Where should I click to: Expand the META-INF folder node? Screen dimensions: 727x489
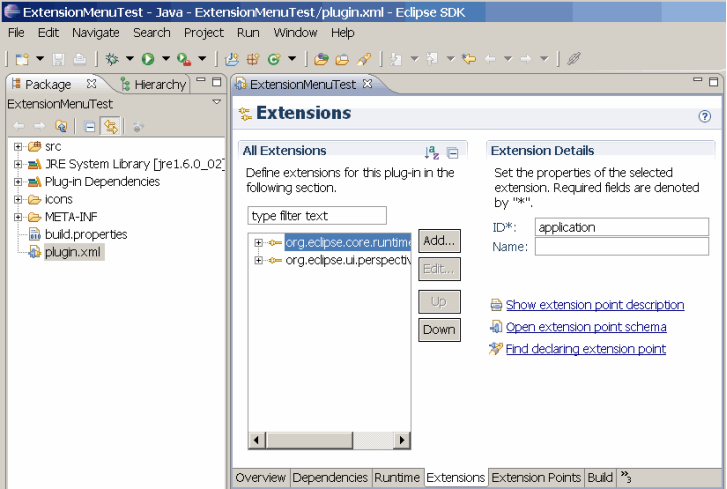(x=18, y=217)
